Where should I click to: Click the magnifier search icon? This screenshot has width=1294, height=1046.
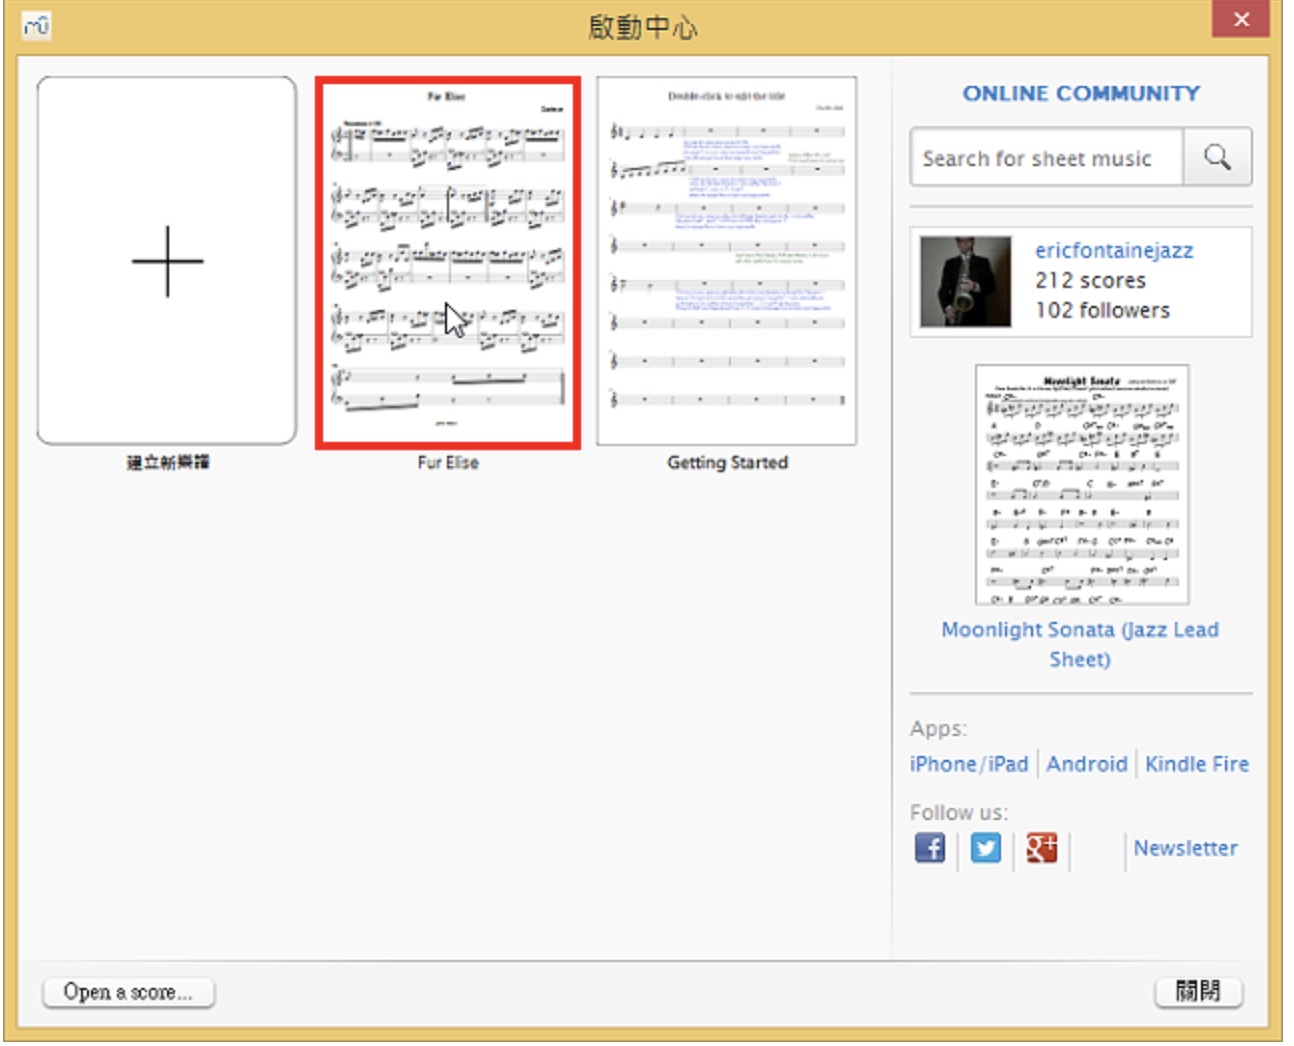[x=1217, y=157]
